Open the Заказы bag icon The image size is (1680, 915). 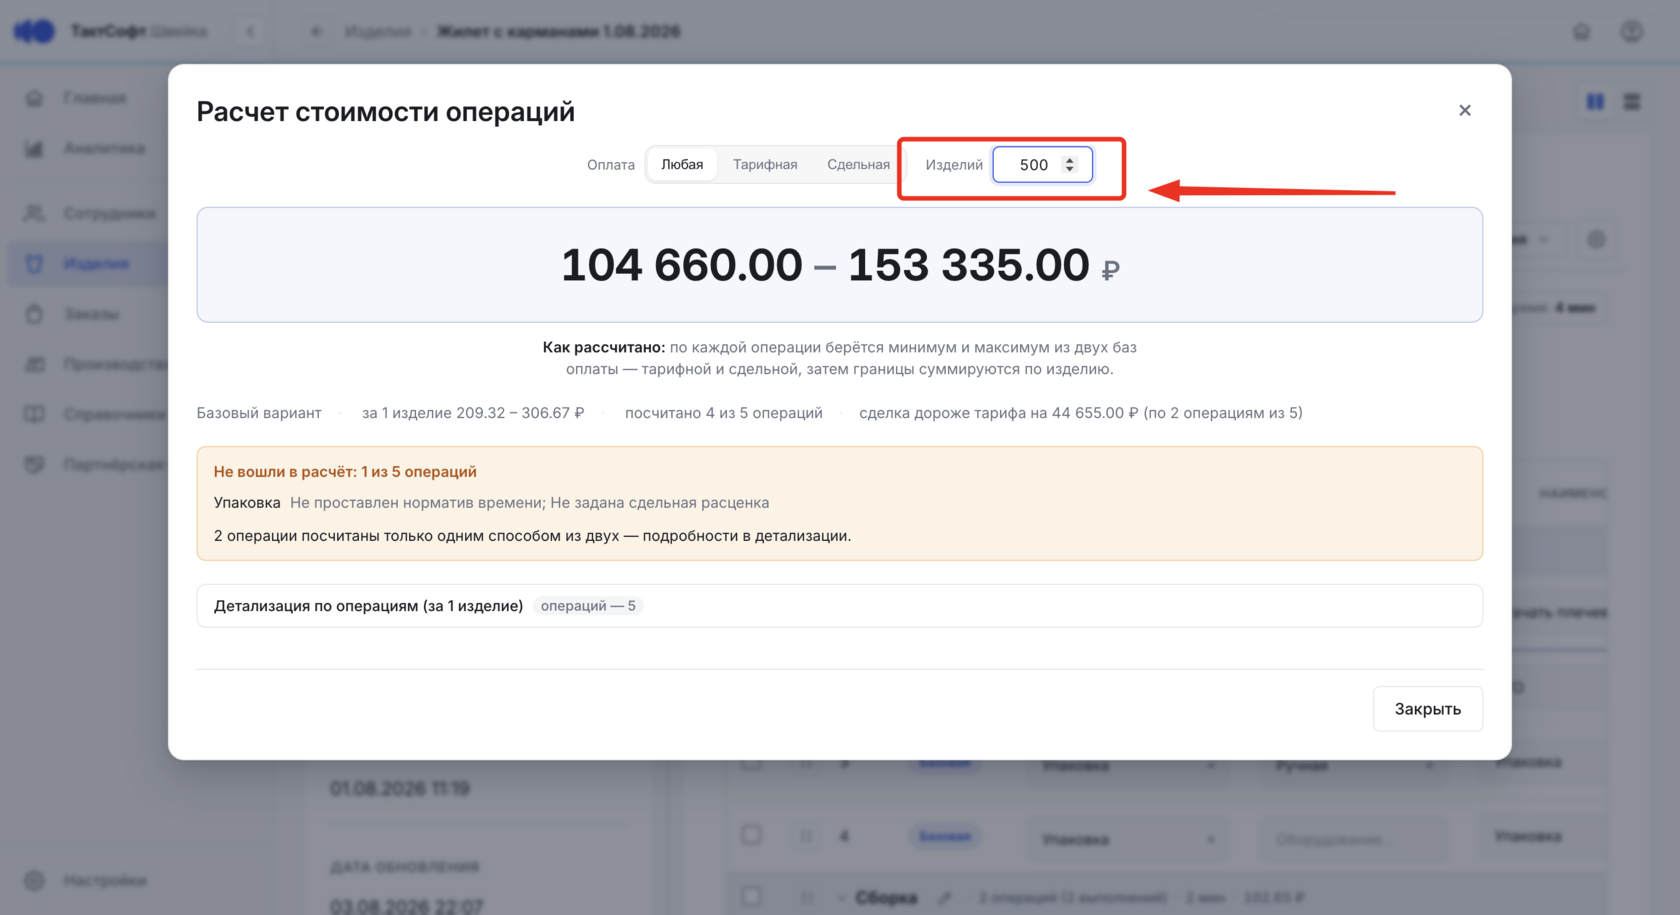34,314
